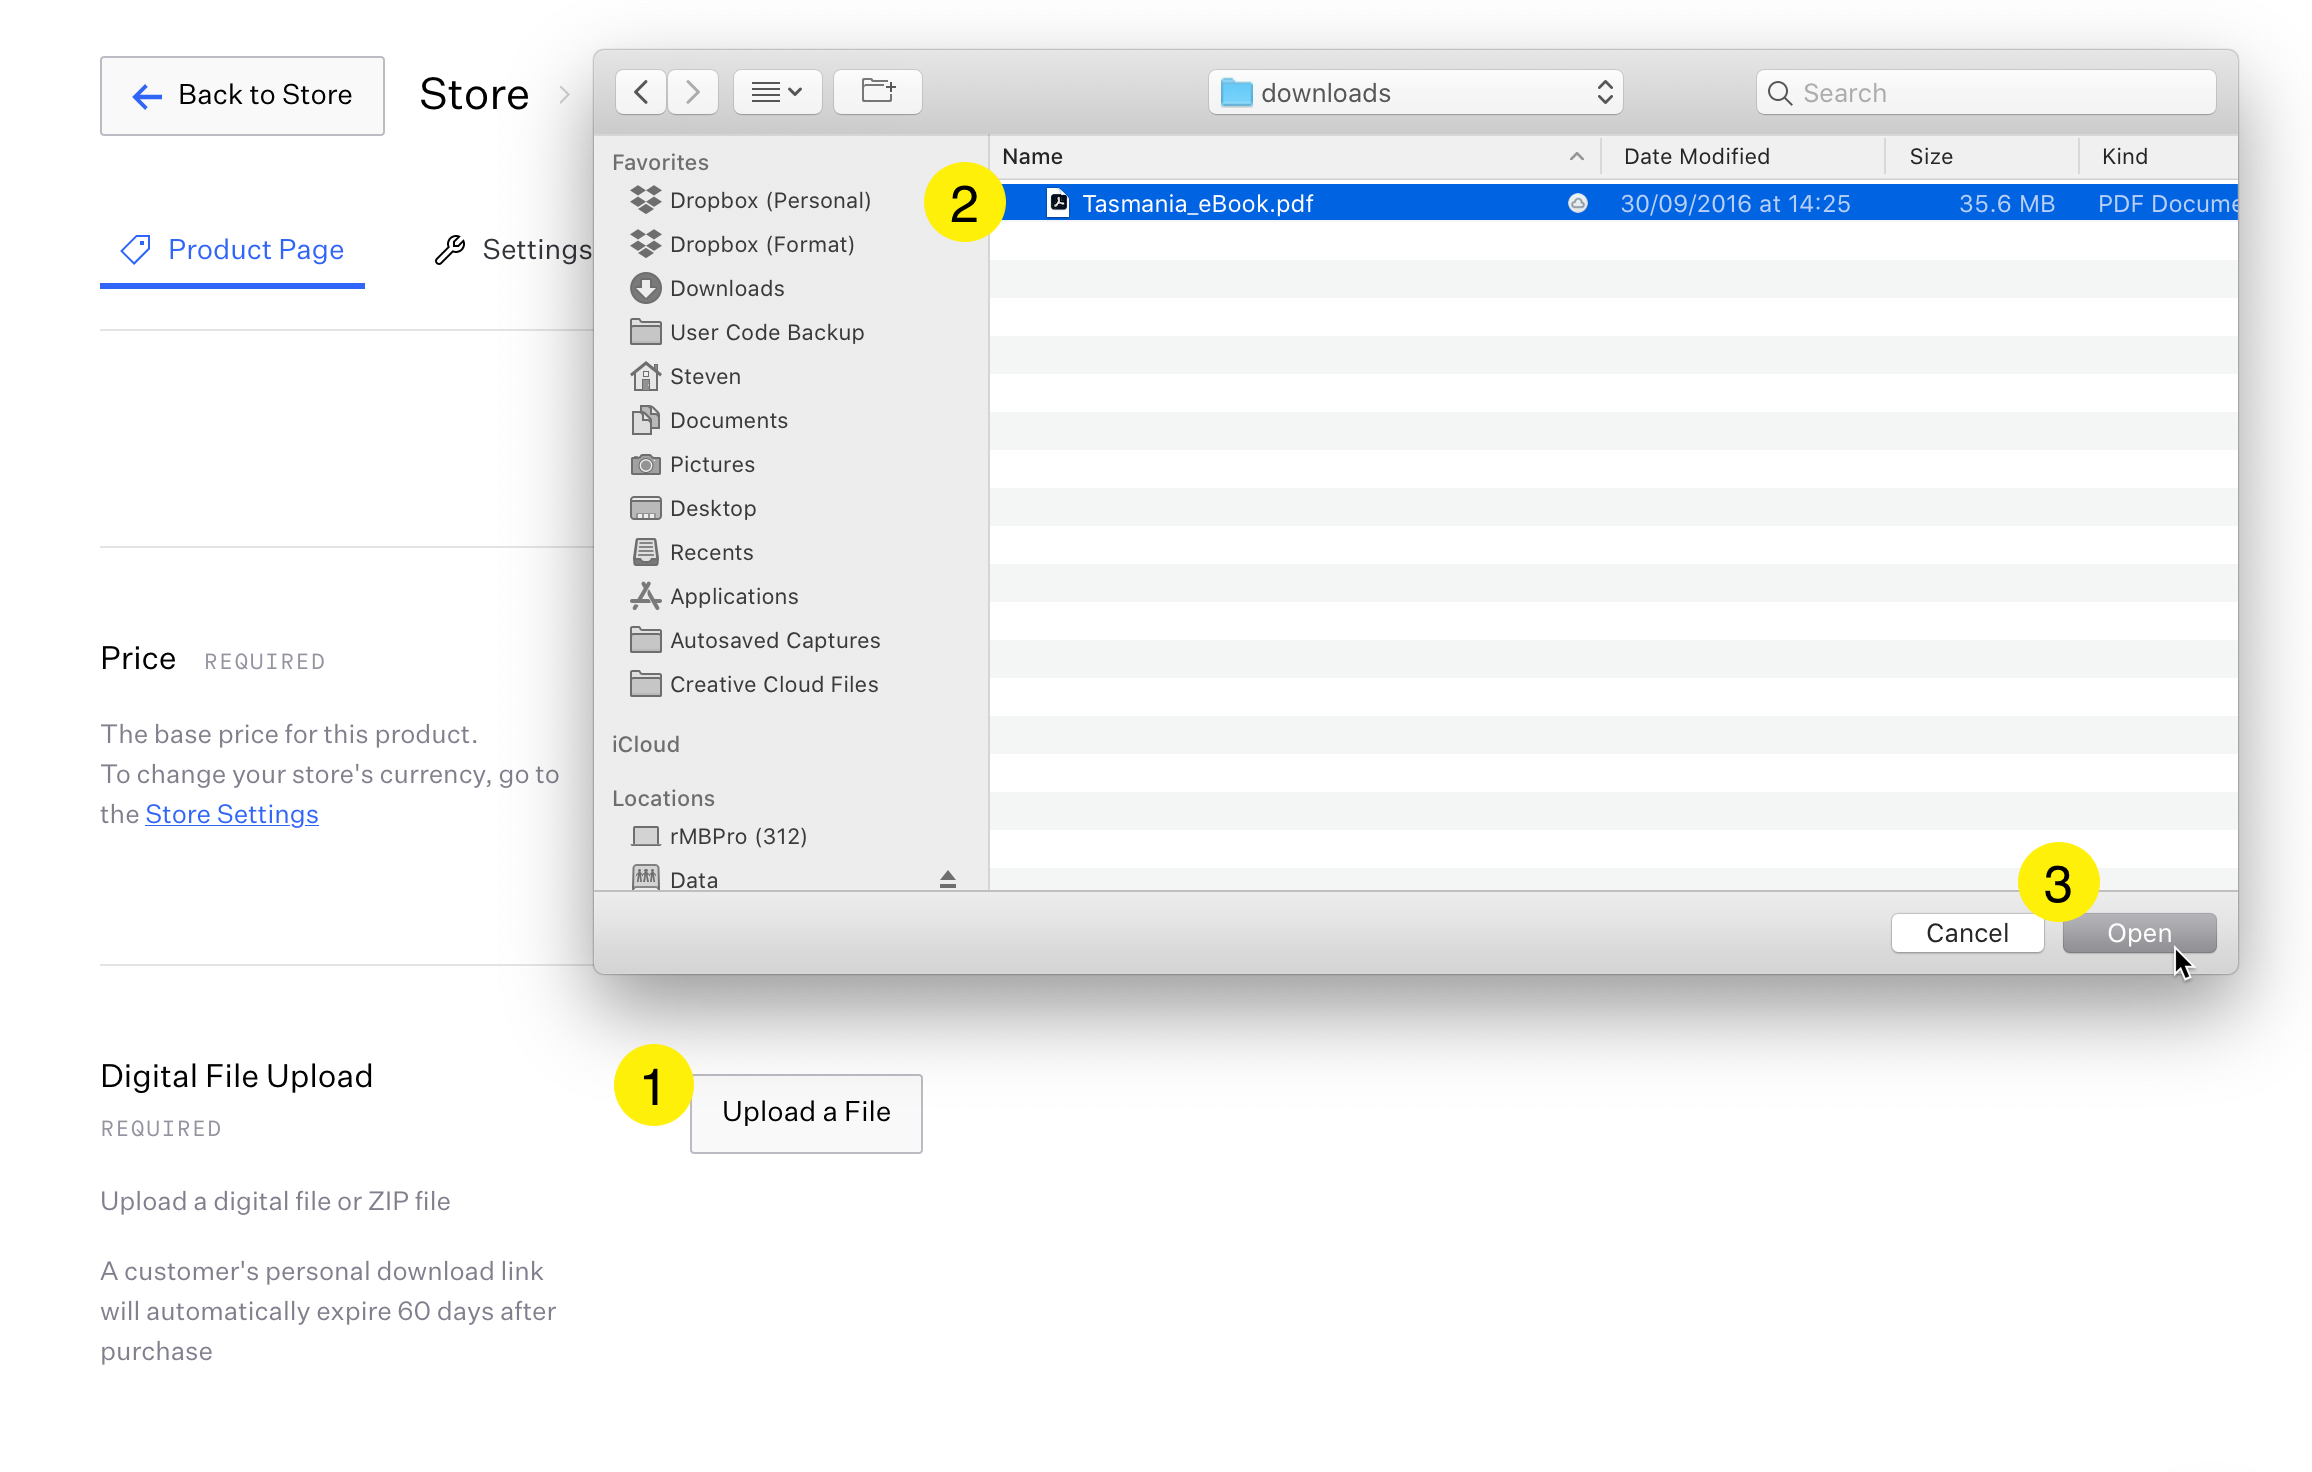Viewport: 2312px width, 1472px height.
Task: Open the Downloads sidebar folder
Action: pyautogui.click(x=726, y=289)
